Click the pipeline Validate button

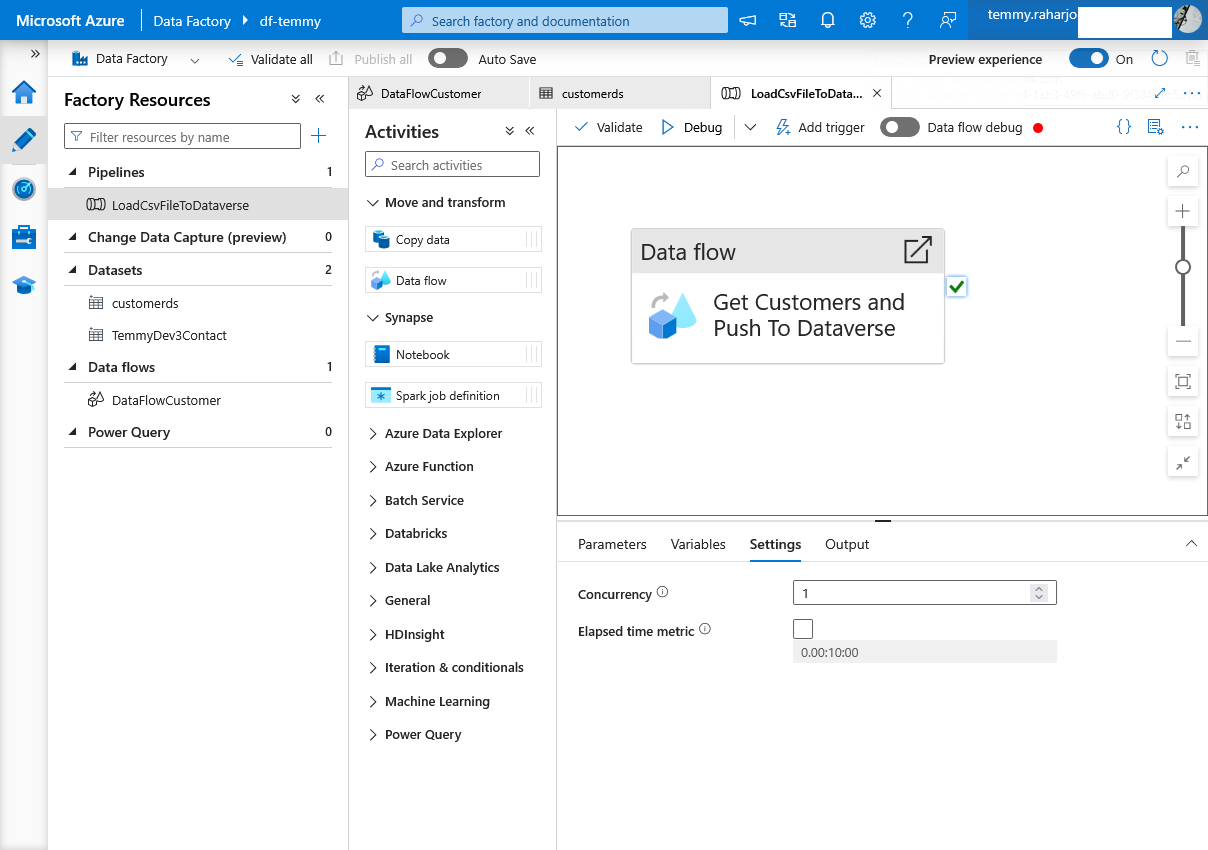[x=608, y=127]
